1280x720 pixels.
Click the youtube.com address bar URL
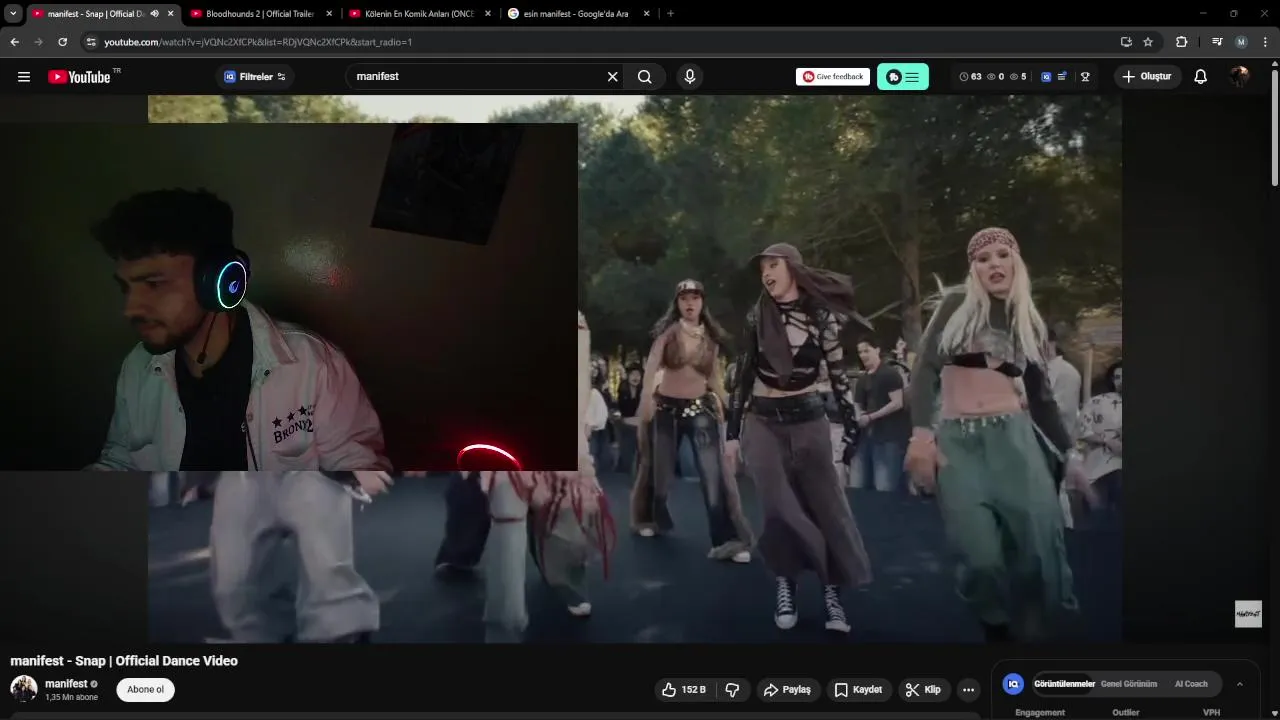(x=258, y=42)
